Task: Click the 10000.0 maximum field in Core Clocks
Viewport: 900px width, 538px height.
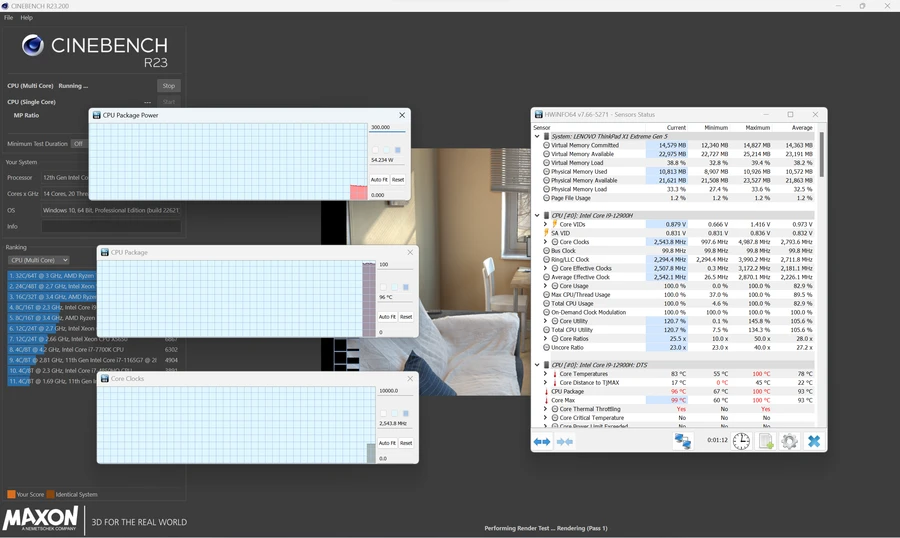Action: click(395, 391)
